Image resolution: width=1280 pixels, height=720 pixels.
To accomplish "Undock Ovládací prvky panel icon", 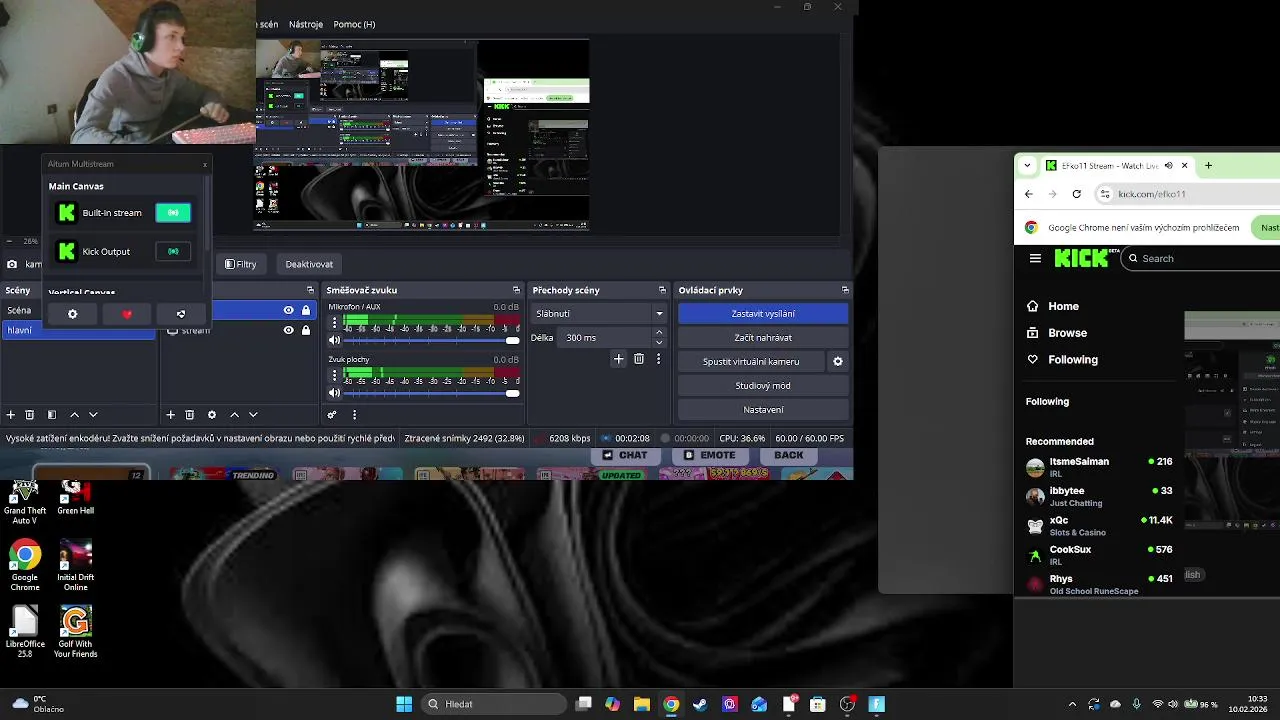I will (x=845, y=290).
